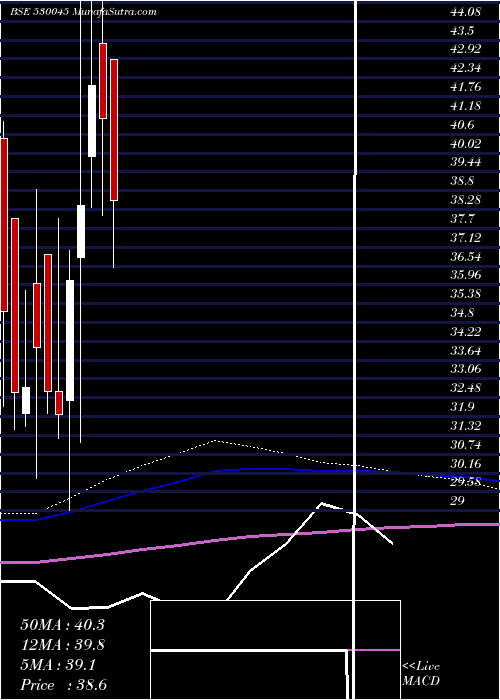
Task: Click the 38.8 price axis label
Action: pos(462,181)
